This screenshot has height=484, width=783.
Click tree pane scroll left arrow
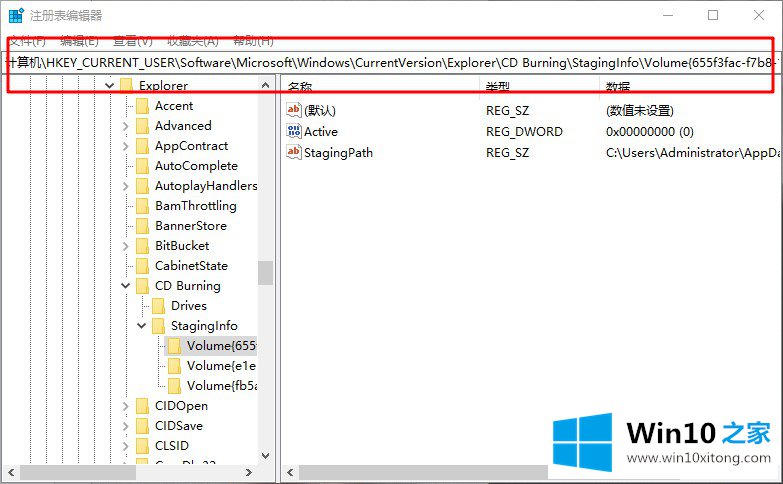11,472
